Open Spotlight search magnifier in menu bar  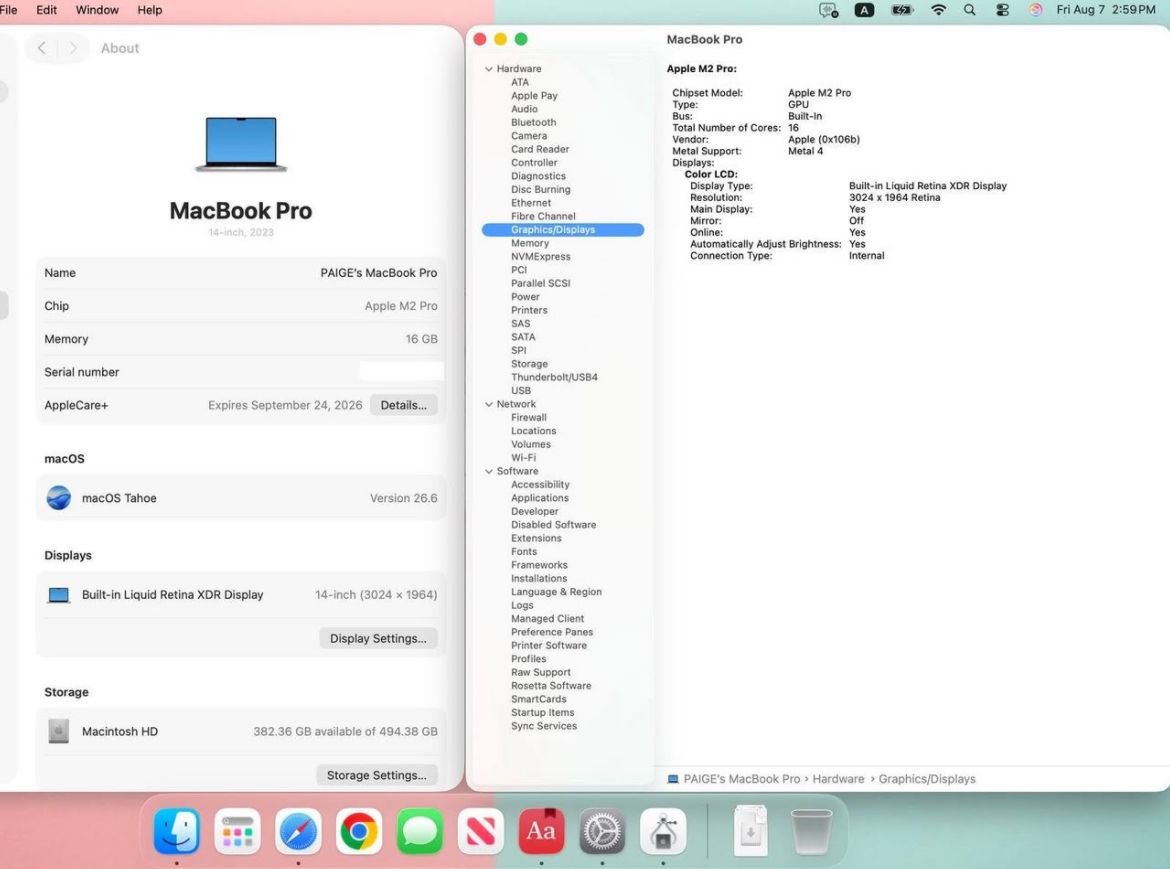pos(969,10)
